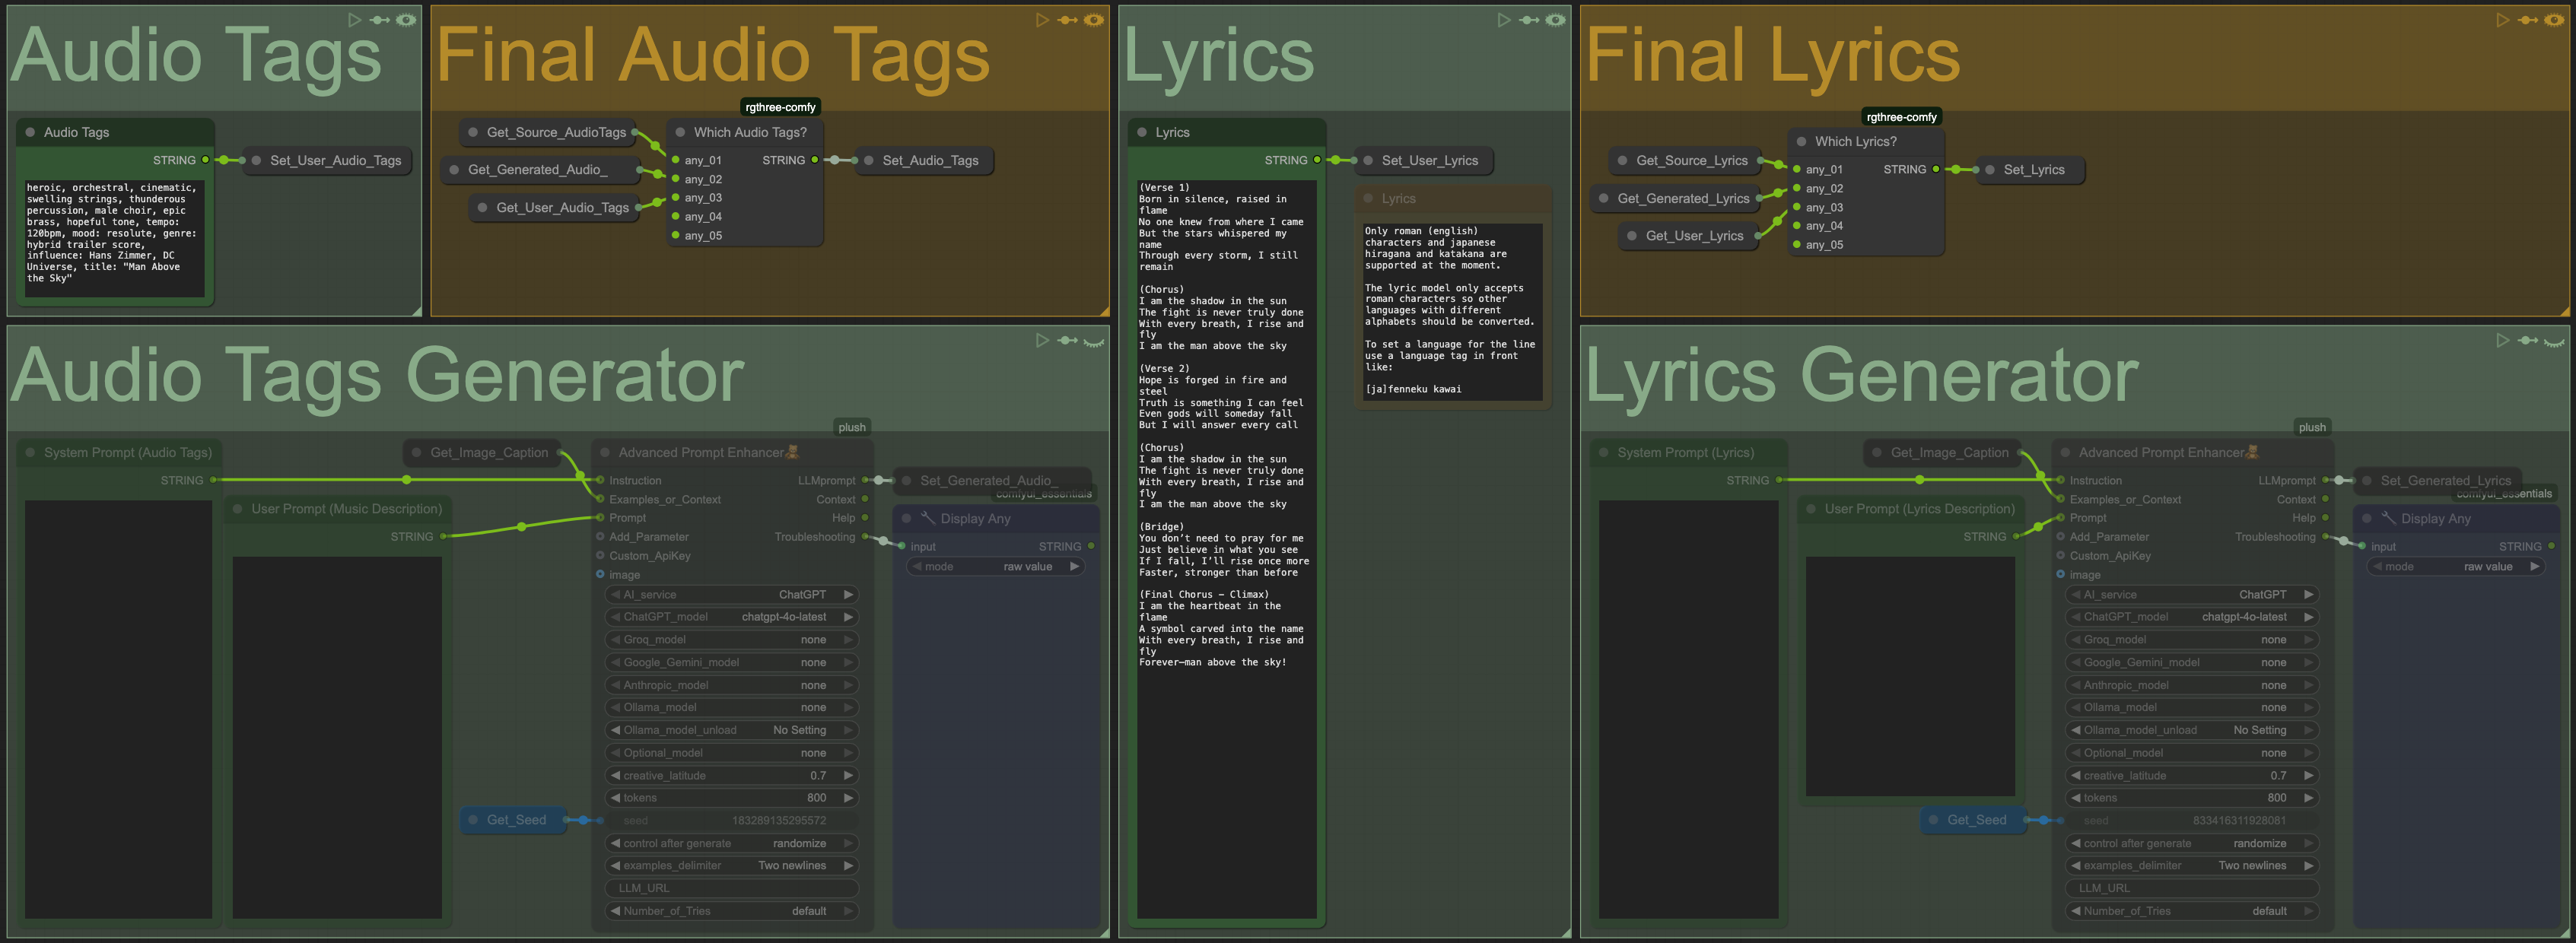The width and height of the screenshot is (2576, 943).
Task: Click the play icon on the Final Lyrics group
Action: [2502, 19]
